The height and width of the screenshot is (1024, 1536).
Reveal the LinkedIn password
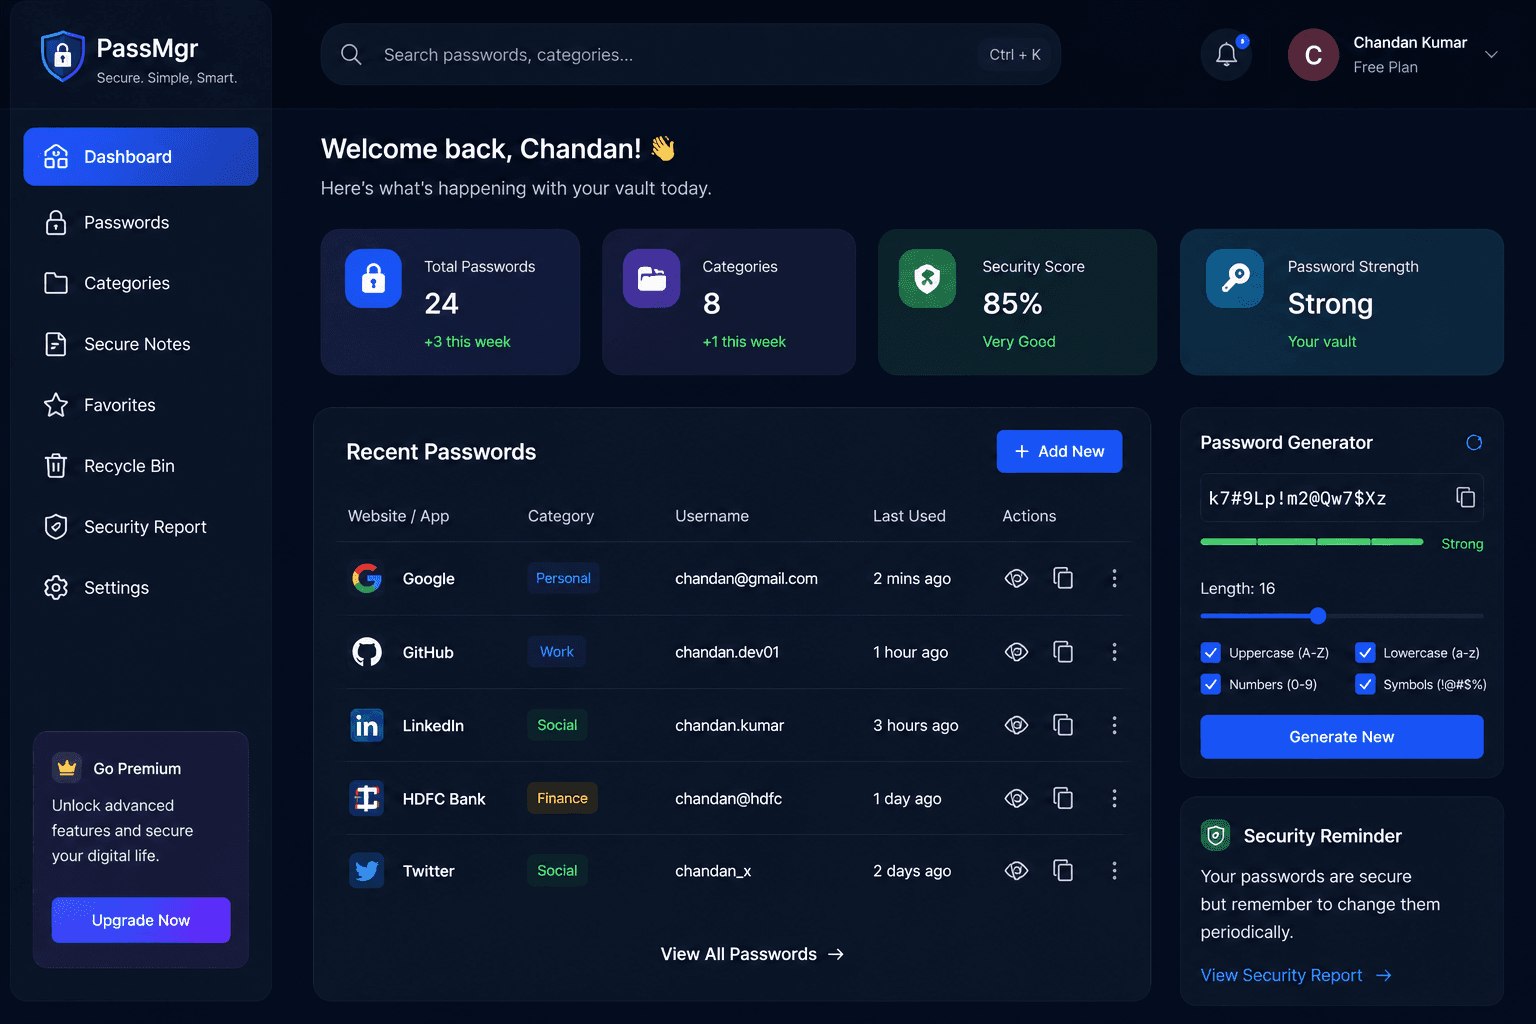pos(1016,725)
